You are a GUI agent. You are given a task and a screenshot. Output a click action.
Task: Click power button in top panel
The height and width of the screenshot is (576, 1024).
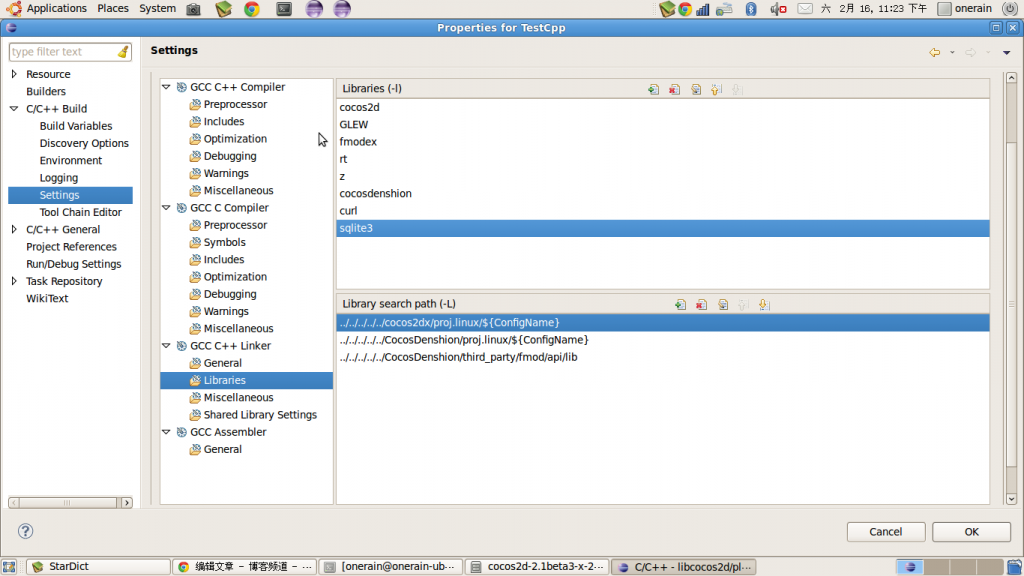[1012, 8]
